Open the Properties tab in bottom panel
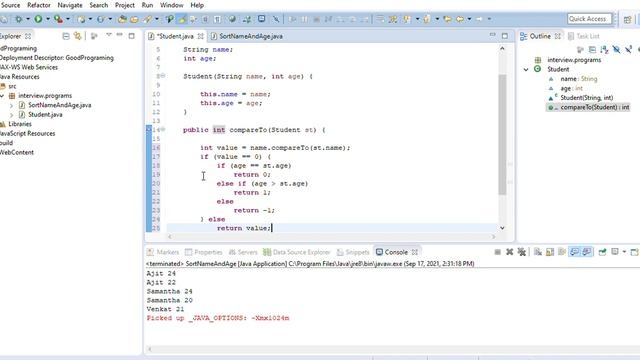This screenshot has height=360, width=640. [x=204, y=252]
